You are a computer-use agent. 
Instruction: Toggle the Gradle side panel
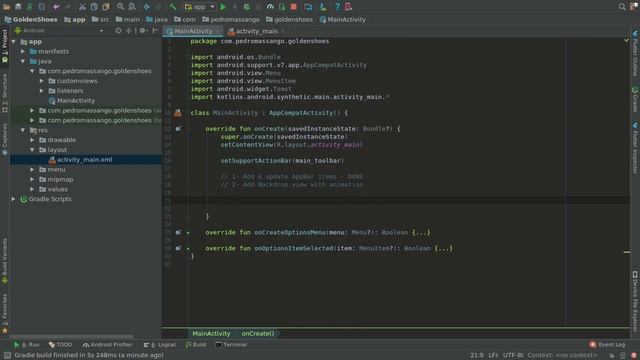click(635, 99)
